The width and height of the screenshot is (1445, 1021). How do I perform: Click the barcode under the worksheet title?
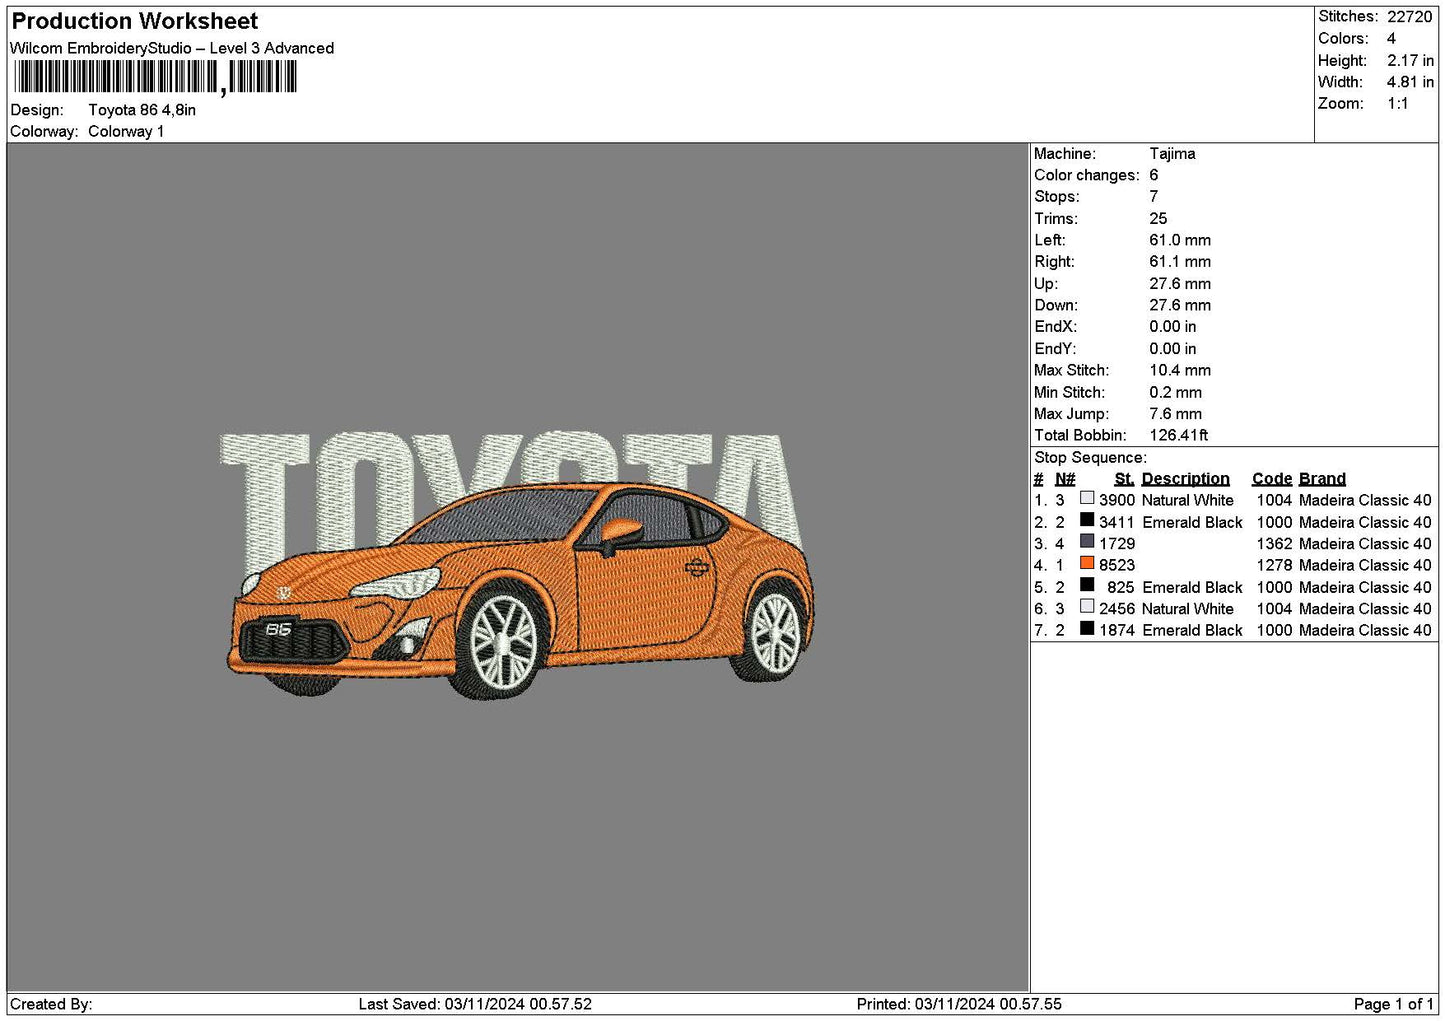point(155,77)
